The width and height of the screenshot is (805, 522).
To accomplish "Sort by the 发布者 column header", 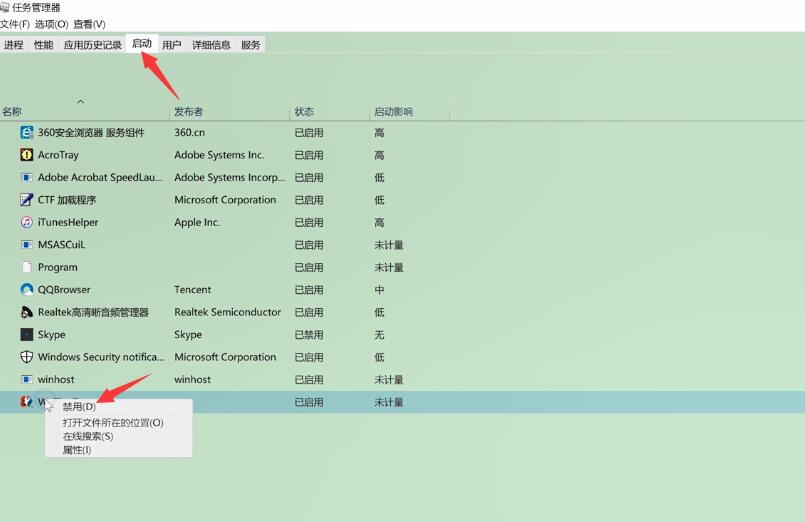I will pyautogui.click(x=188, y=111).
